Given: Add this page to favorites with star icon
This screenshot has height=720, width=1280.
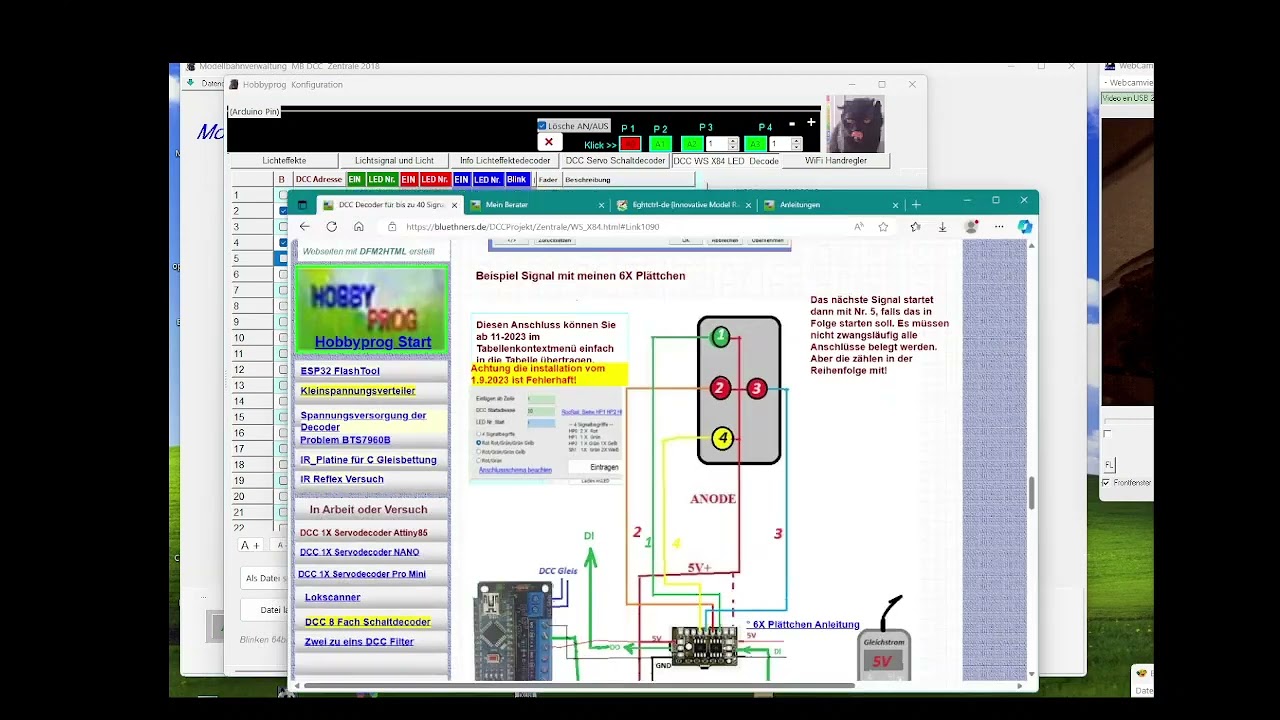Looking at the screenshot, I should point(883,227).
